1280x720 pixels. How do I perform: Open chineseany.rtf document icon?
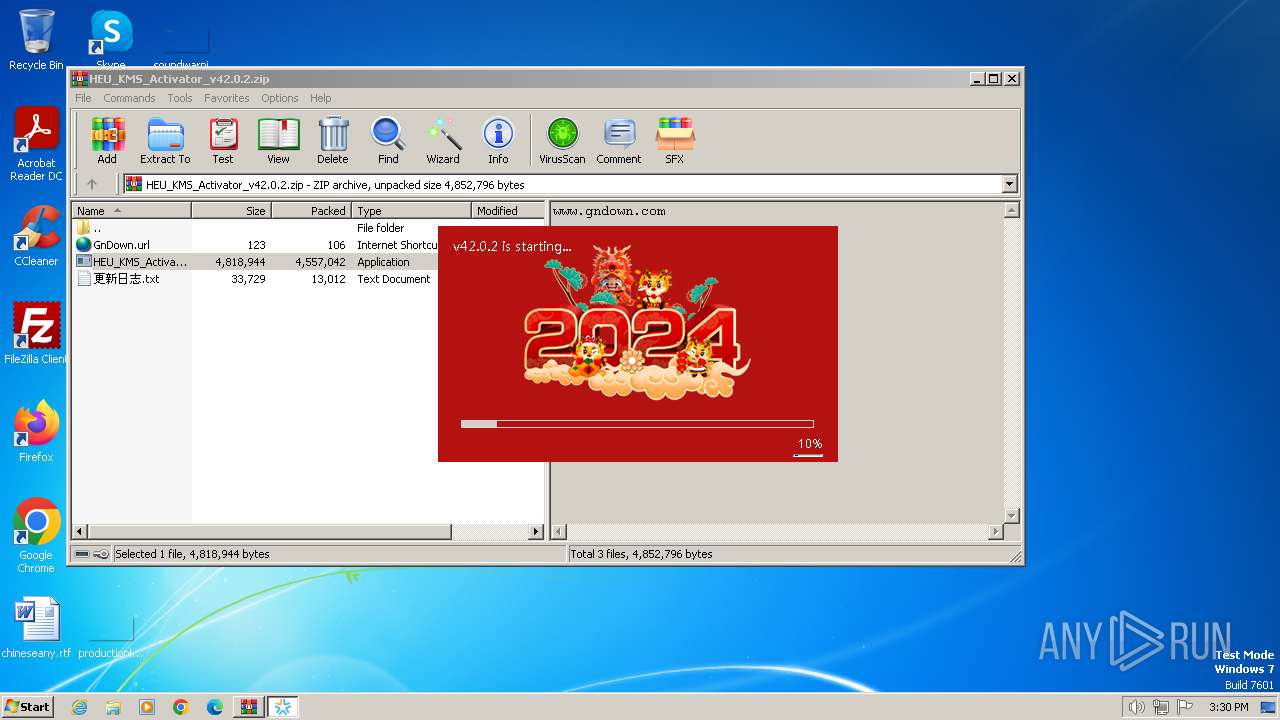[x=36, y=628]
